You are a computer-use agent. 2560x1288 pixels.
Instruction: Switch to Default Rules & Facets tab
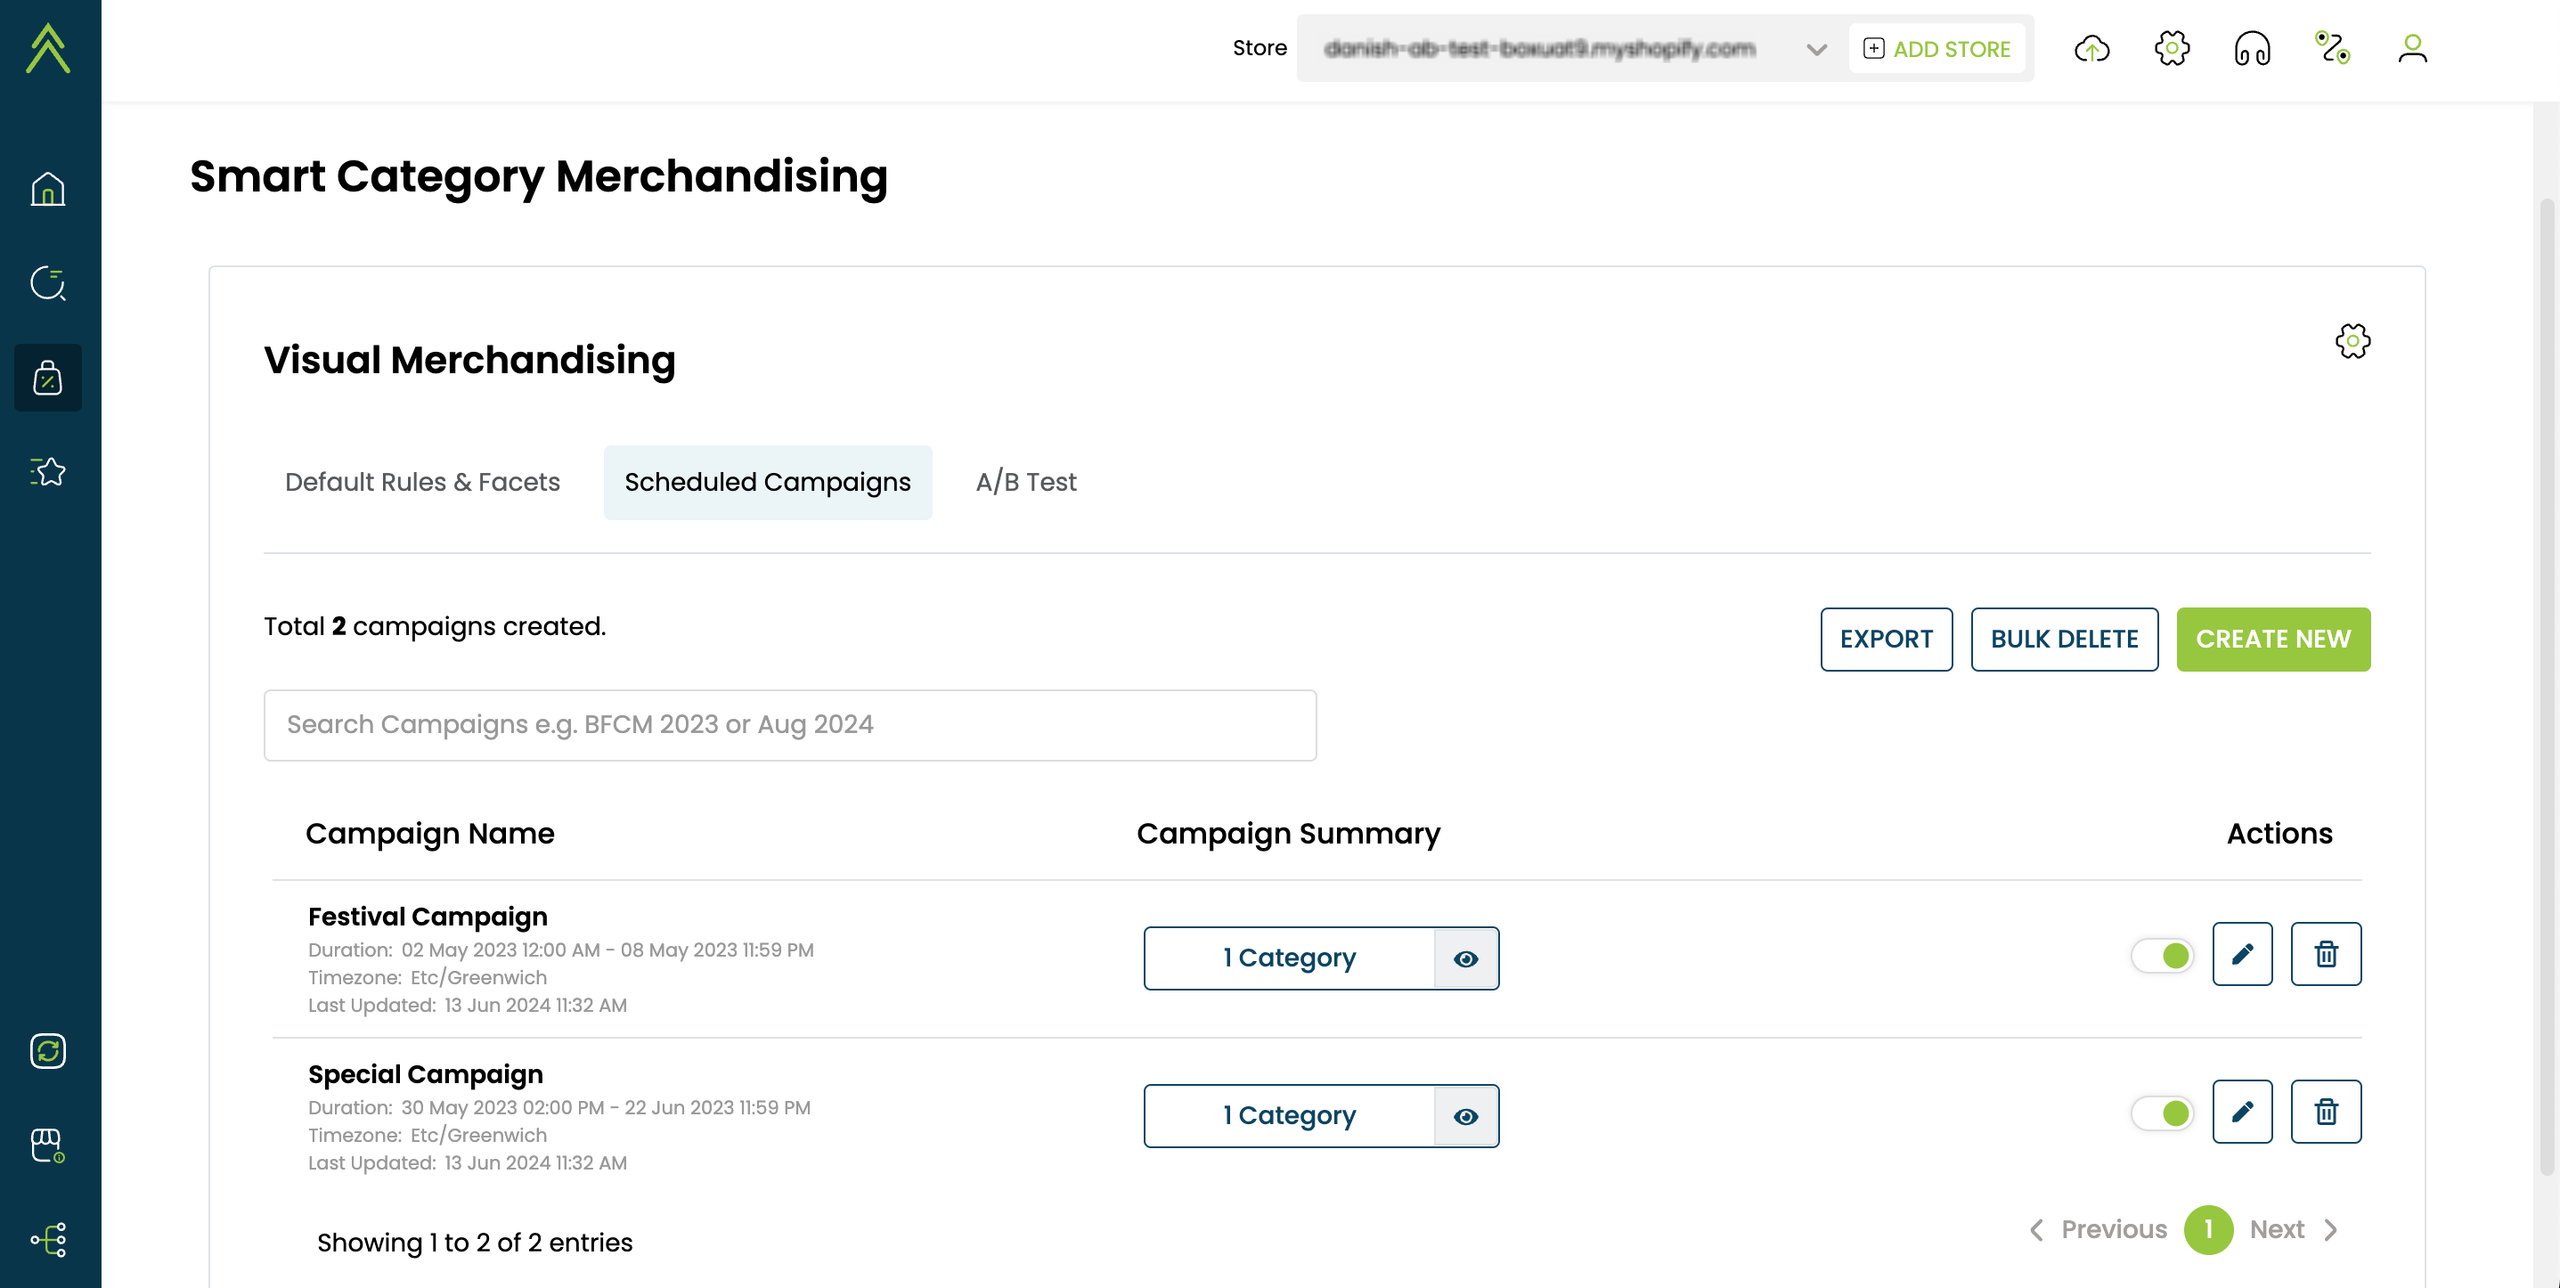coord(422,482)
